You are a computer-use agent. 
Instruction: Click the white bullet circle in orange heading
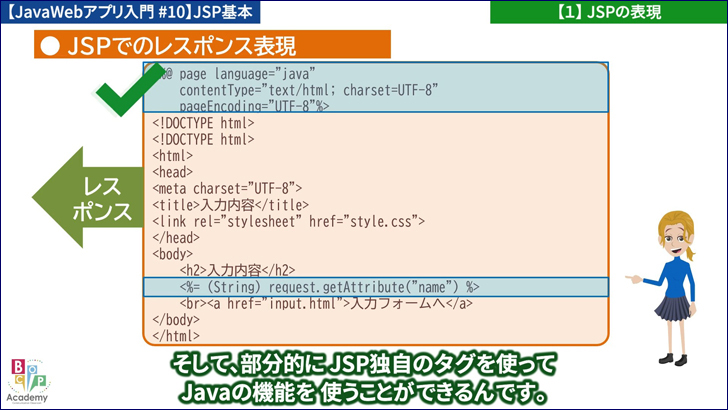(x=48, y=46)
